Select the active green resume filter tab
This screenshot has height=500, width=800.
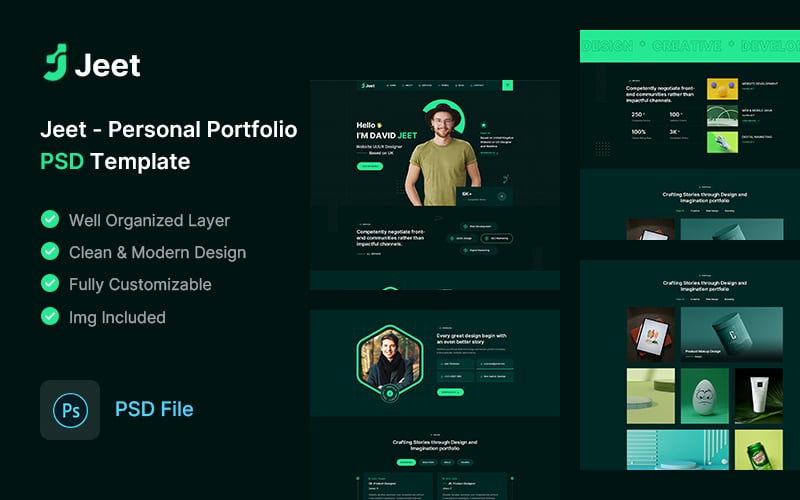tap(406, 462)
